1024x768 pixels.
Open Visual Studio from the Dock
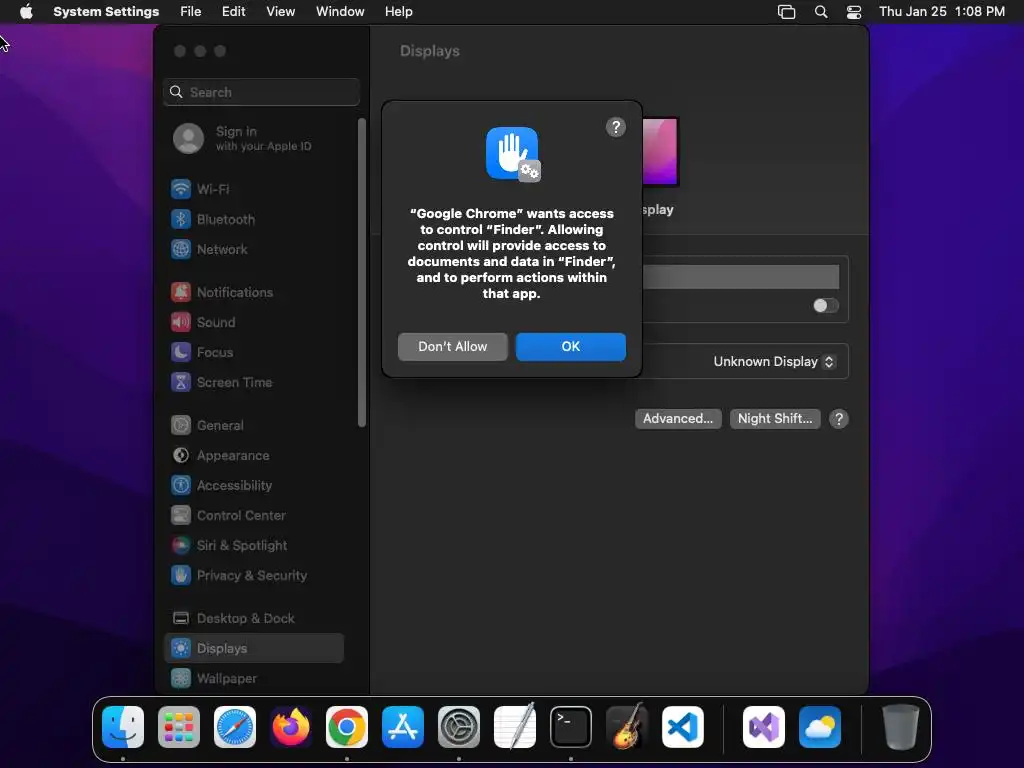(764, 727)
